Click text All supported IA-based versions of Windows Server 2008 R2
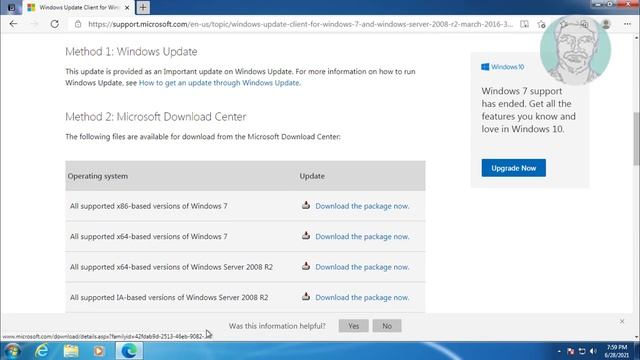 [169, 298]
